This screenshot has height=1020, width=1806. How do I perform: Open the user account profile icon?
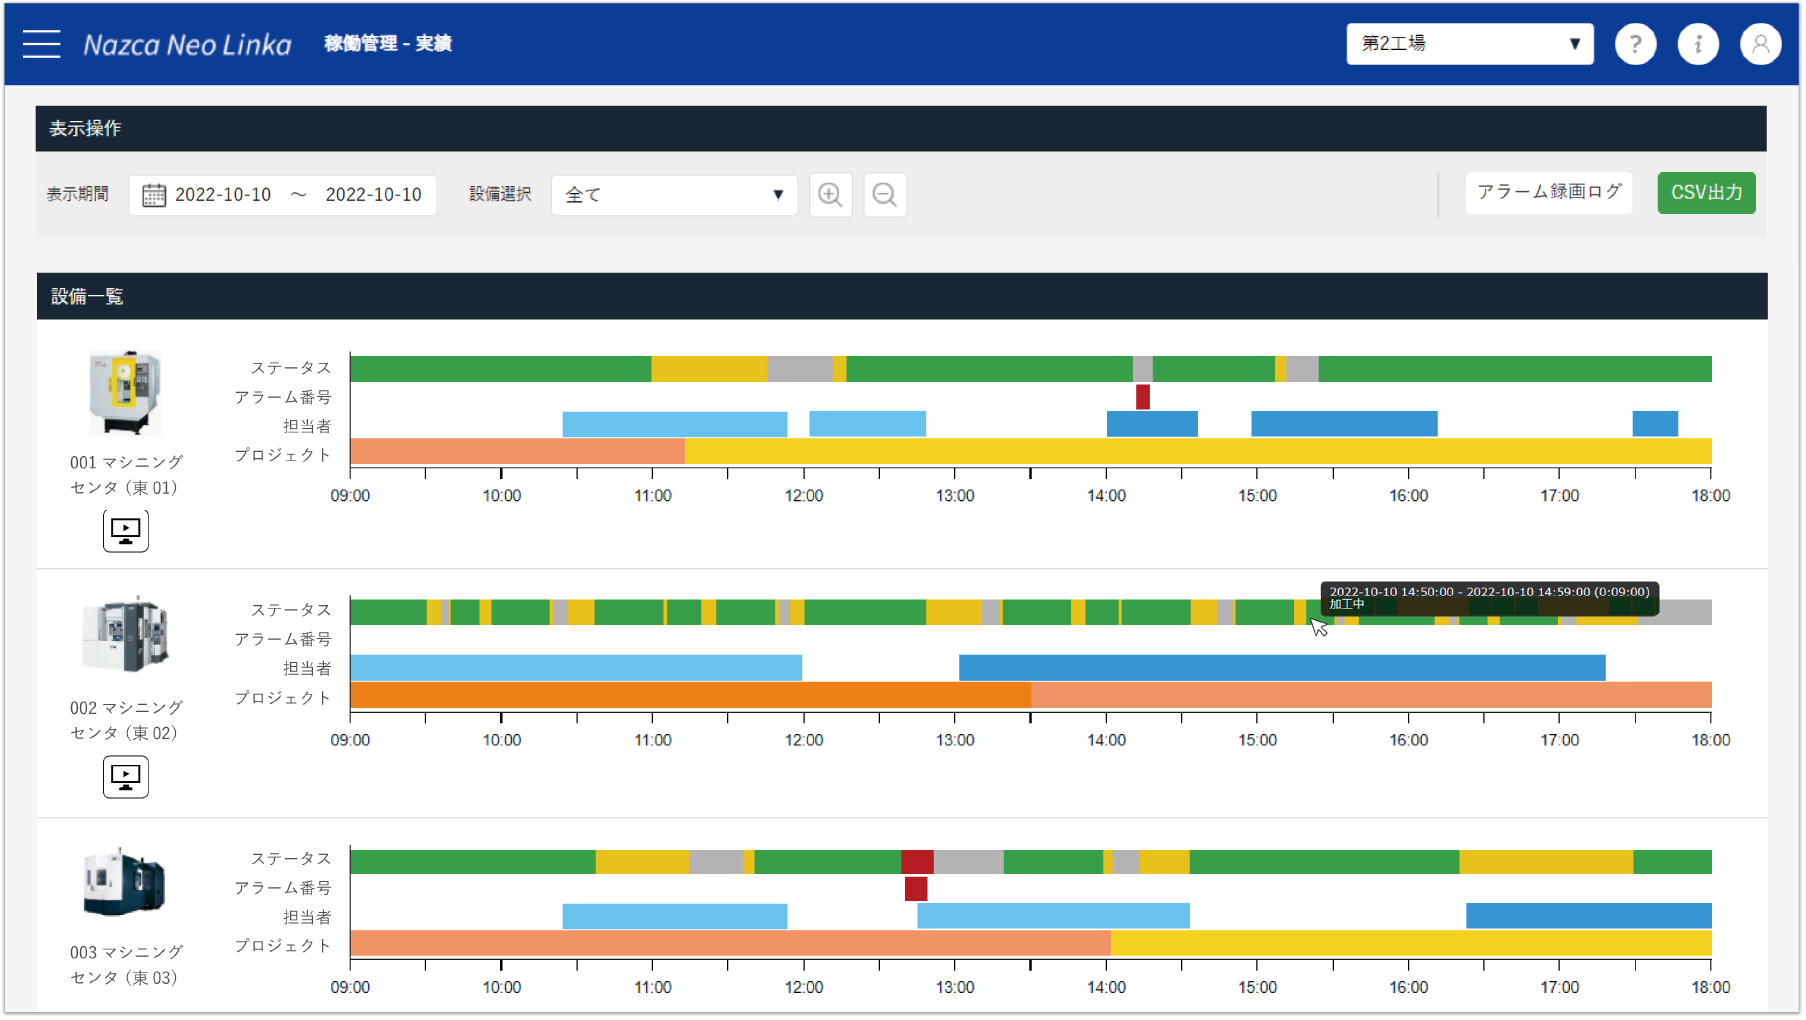coord(1760,44)
